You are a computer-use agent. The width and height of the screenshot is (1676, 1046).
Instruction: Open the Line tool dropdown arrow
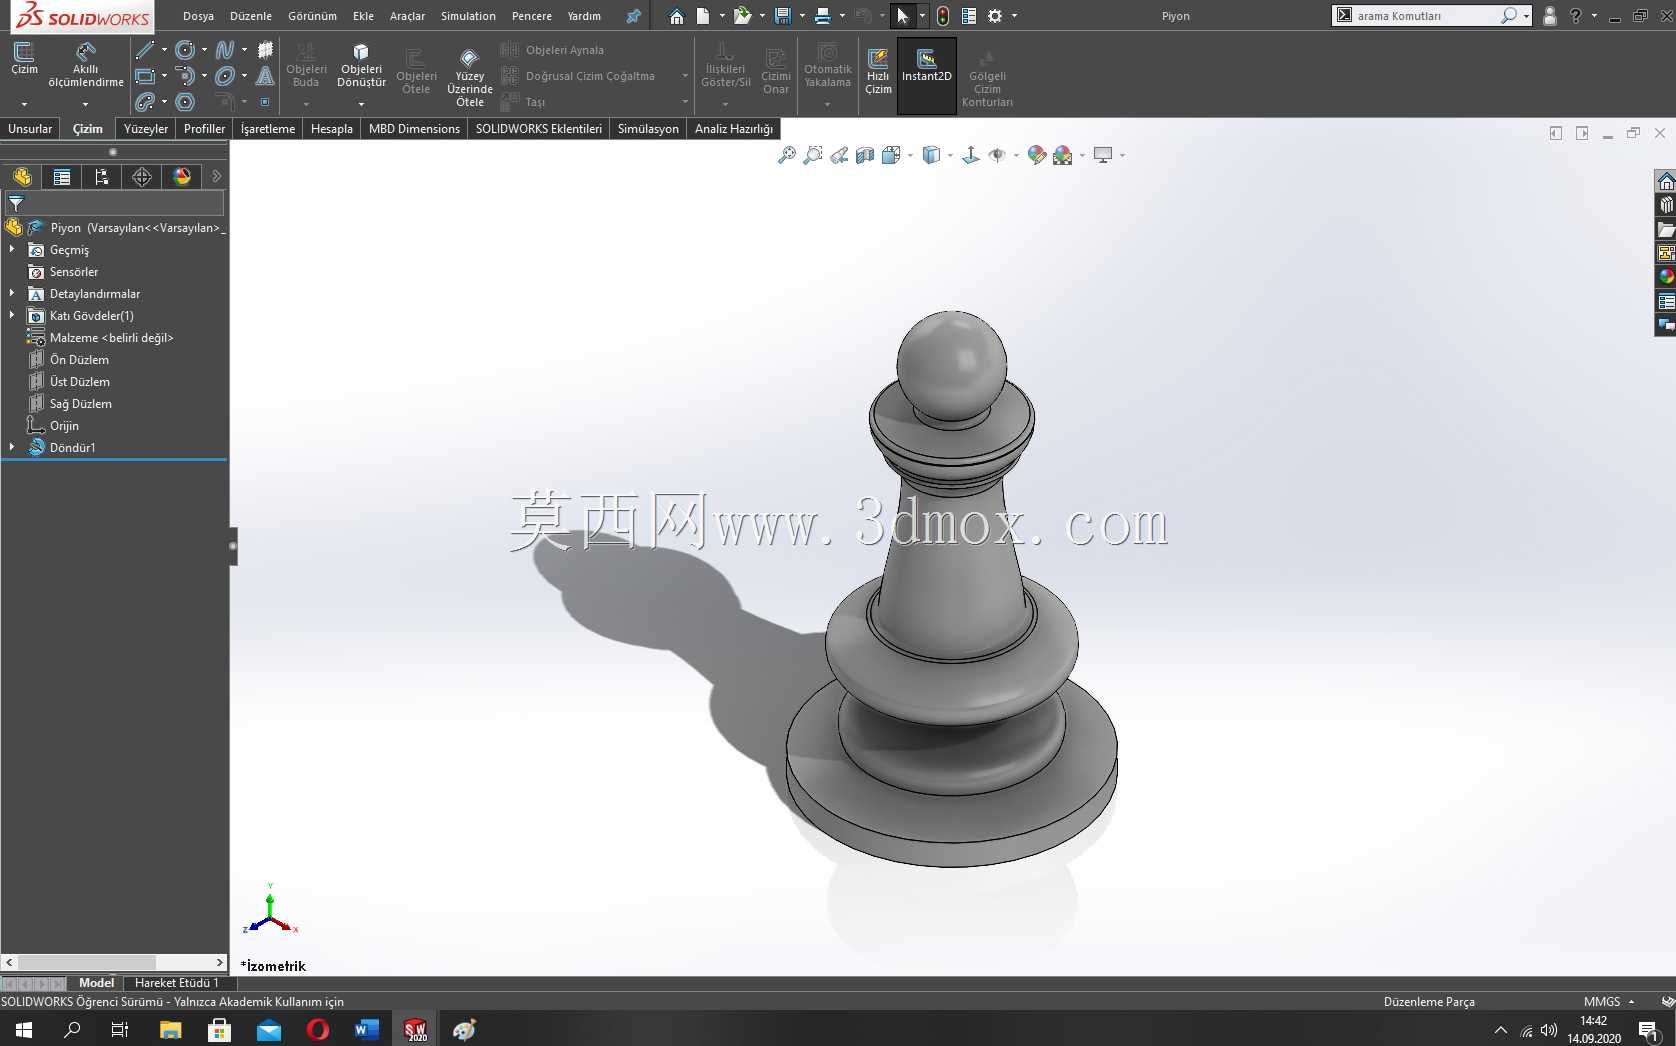click(164, 50)
